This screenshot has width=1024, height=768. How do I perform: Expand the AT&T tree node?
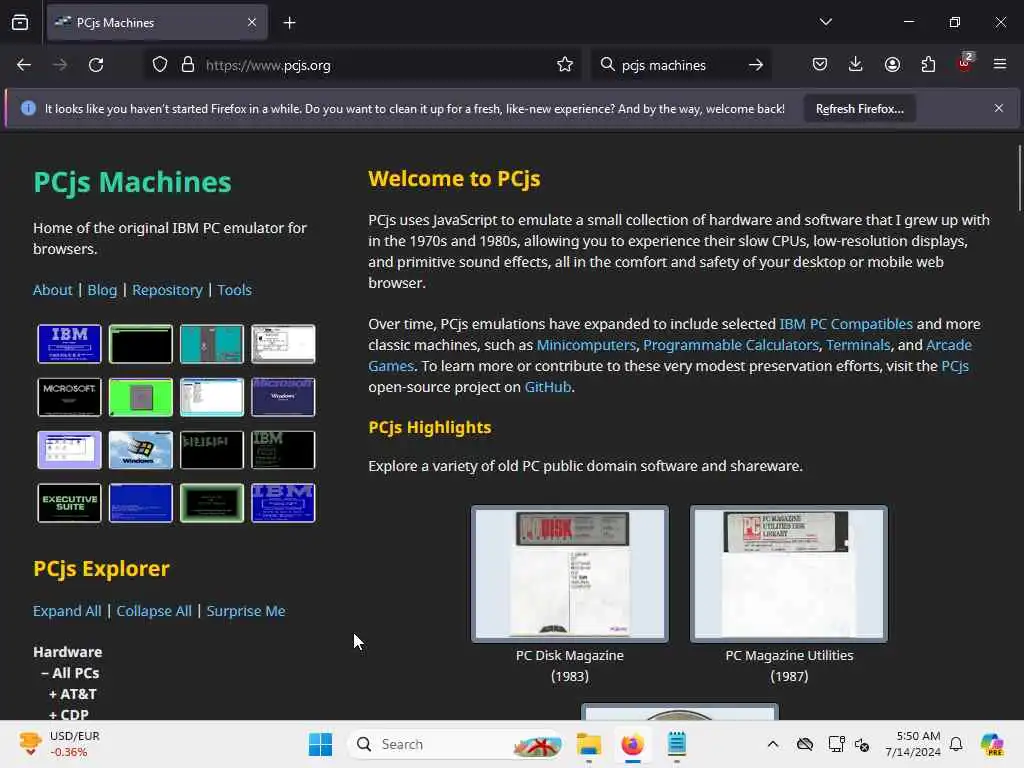(72, 694)
